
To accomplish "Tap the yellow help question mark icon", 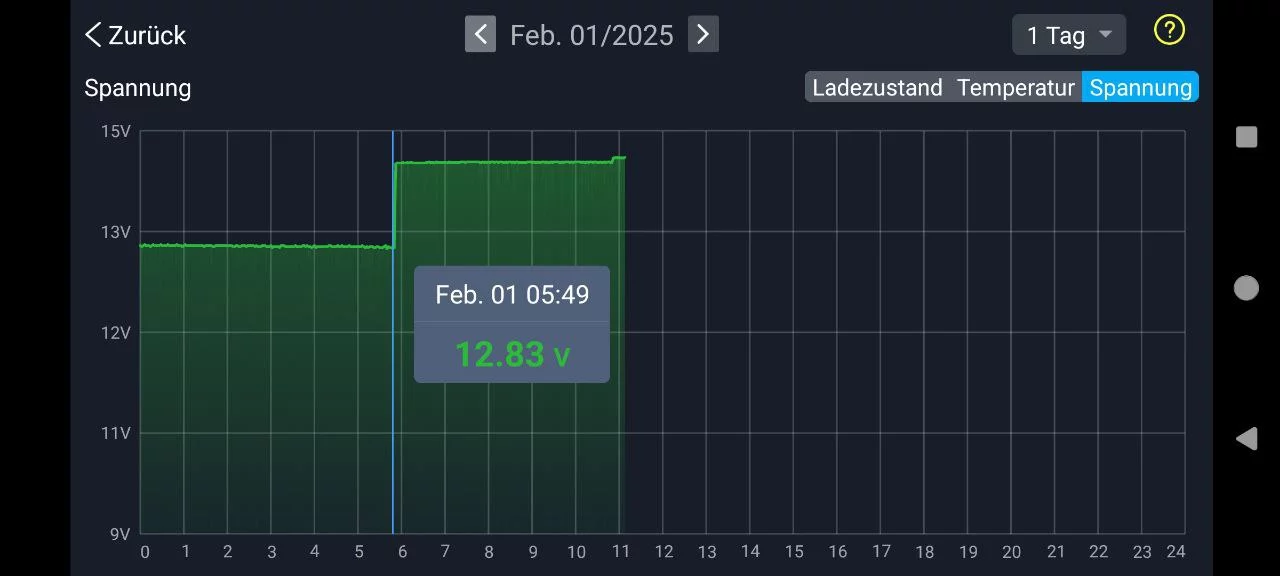I will 1168,31.
